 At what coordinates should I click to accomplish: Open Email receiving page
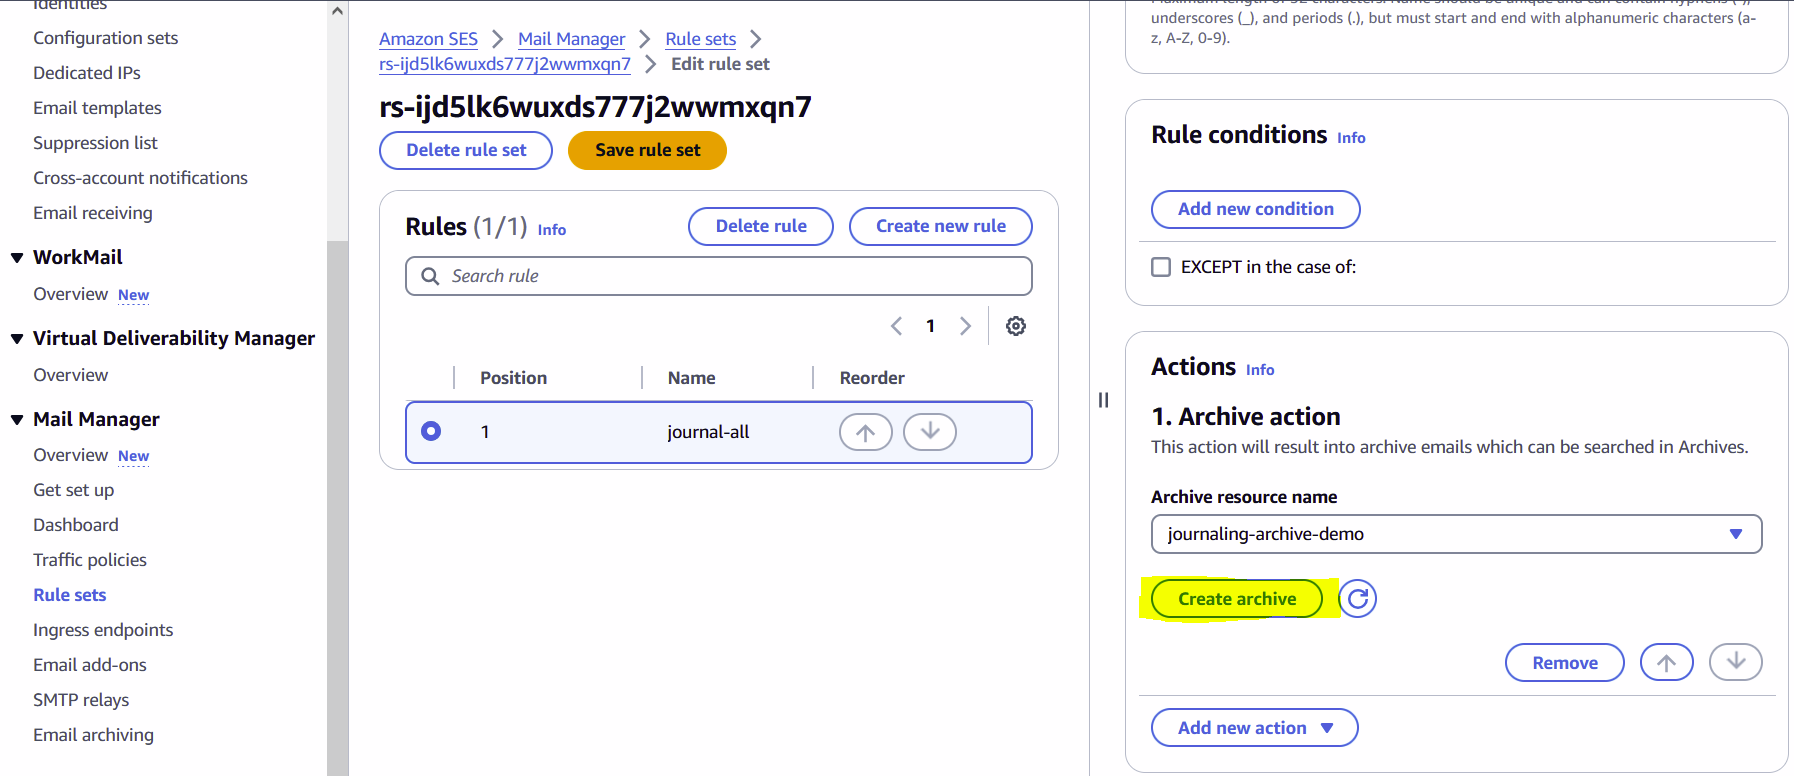point(93,213)
